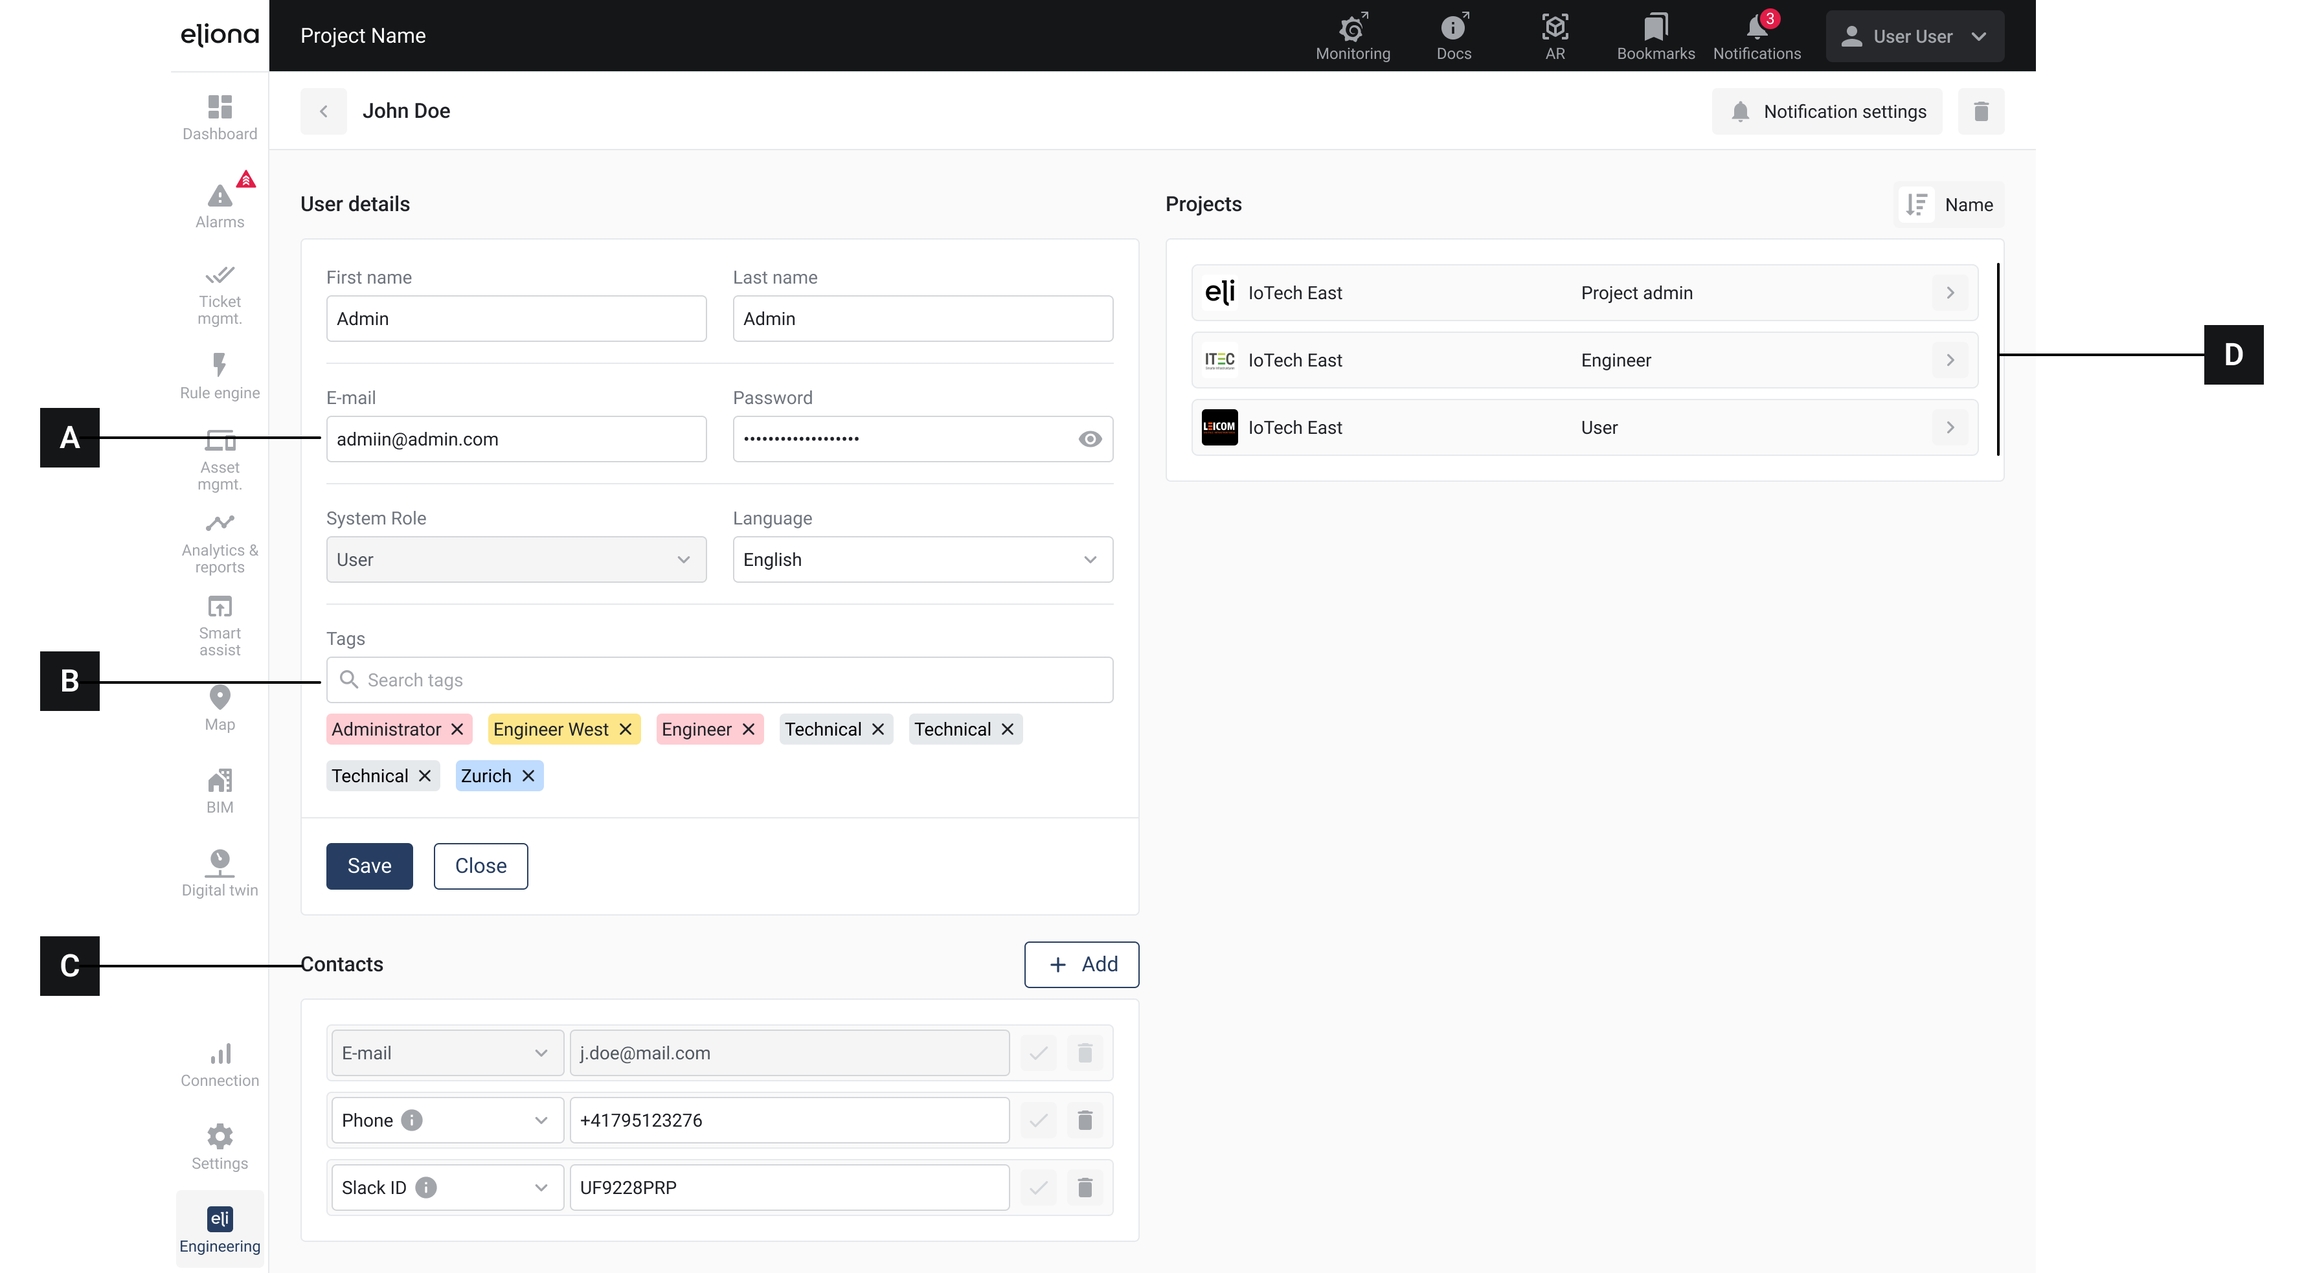Open the Digital twin sidebar item
The height and width of the screenshot is (1273, 2304).
coord(219,873)
